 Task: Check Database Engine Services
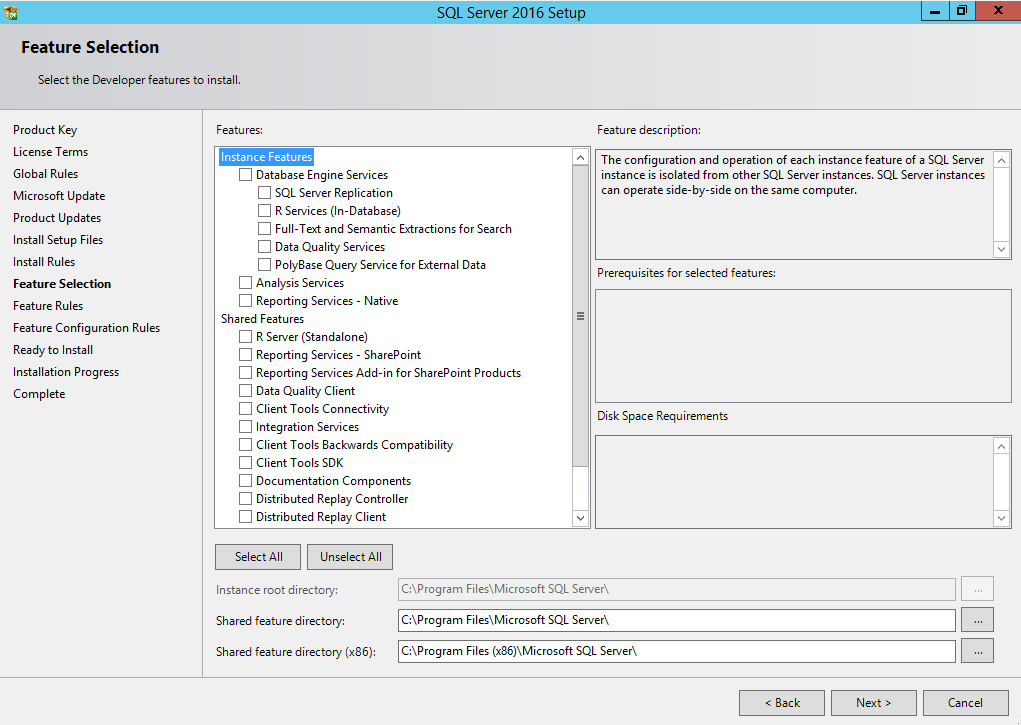pos(245,175)
